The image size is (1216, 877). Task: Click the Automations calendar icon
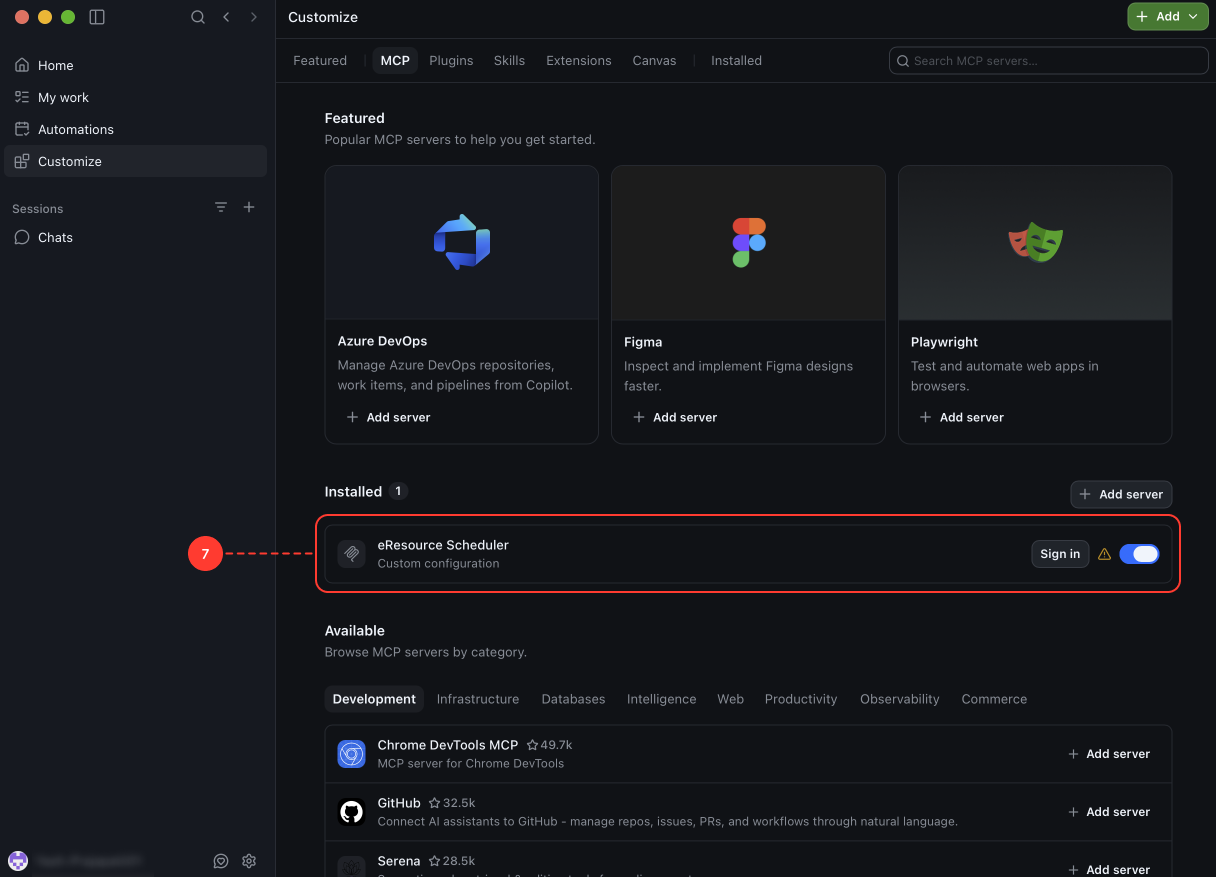pos(22,129)
